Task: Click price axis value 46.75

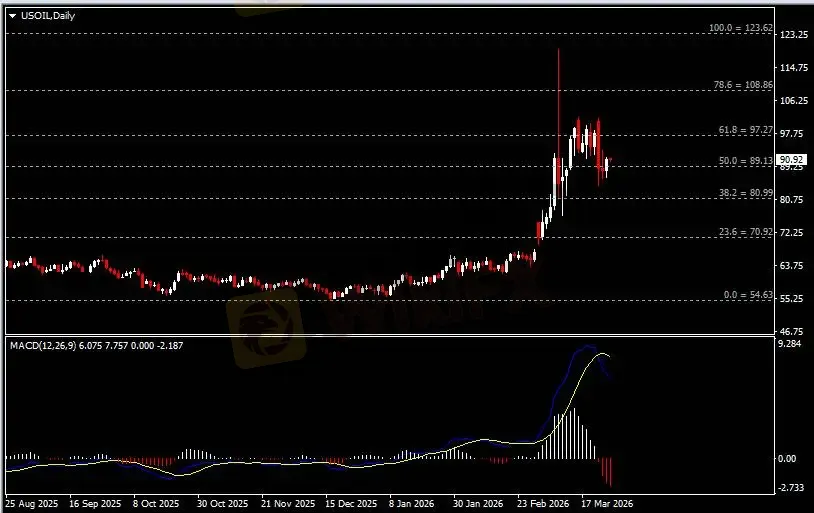Action: click(794, 331)
